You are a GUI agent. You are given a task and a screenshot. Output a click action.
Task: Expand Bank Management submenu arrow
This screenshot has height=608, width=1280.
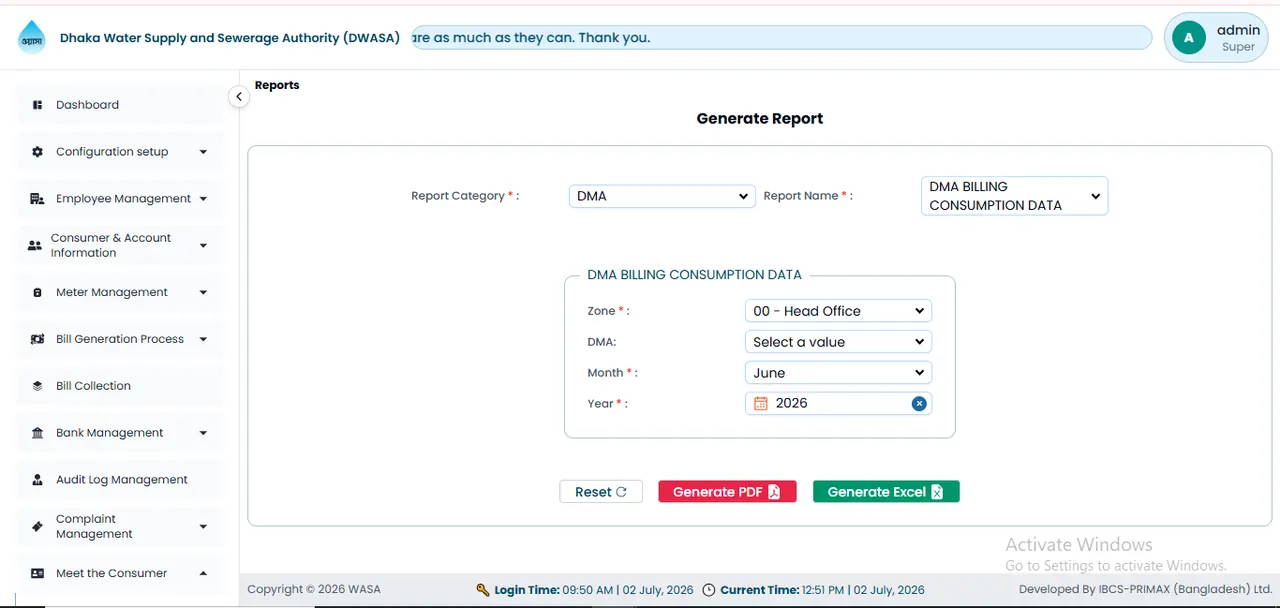pyautogui.click(x=203, y=433)
